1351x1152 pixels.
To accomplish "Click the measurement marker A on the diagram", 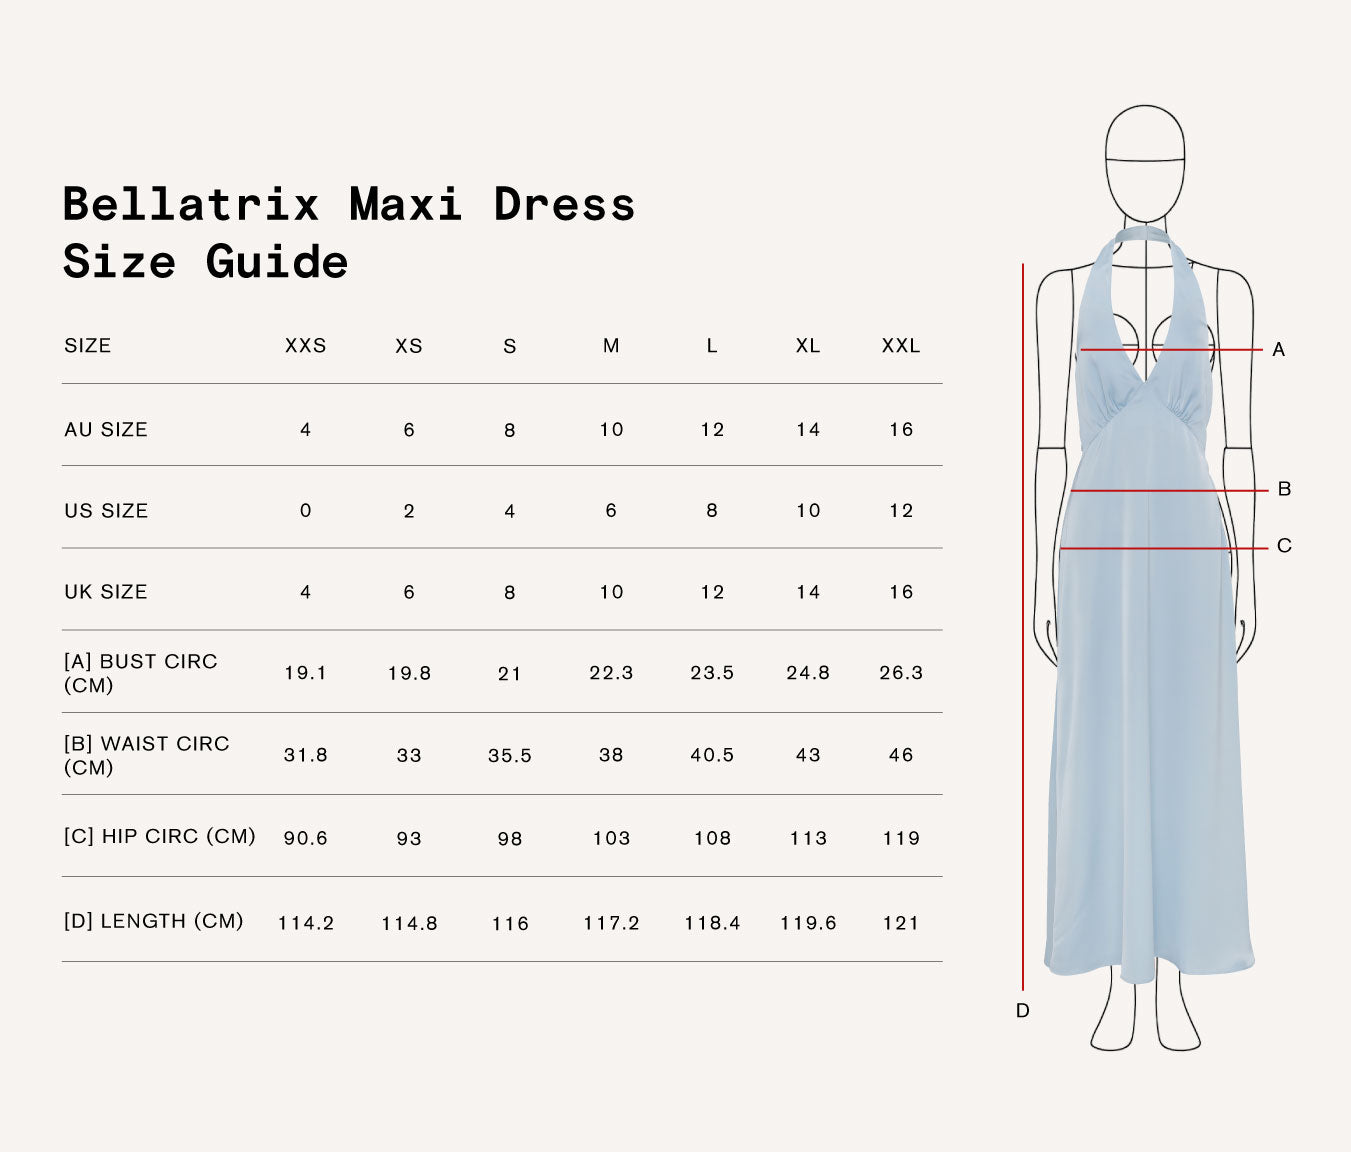I will click(1280, 349).
